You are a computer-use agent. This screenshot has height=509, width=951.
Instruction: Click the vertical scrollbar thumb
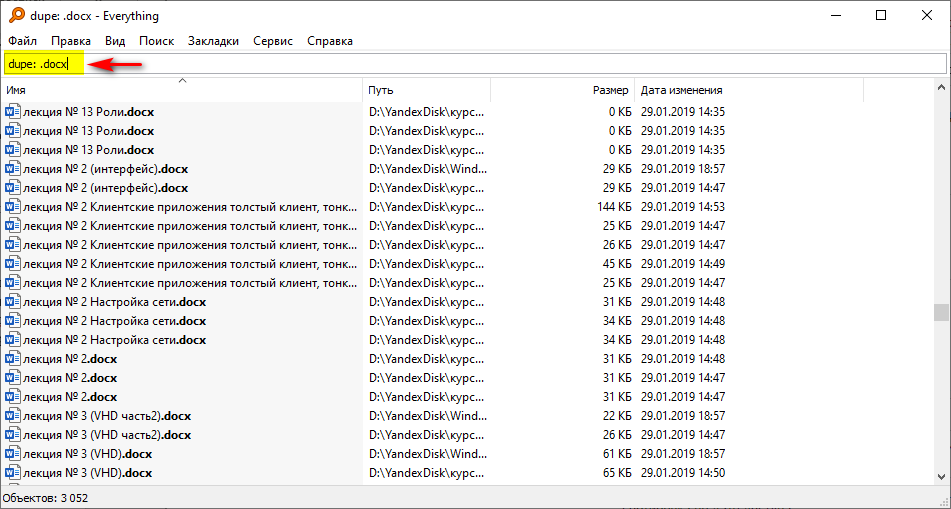tap(941, 313)
